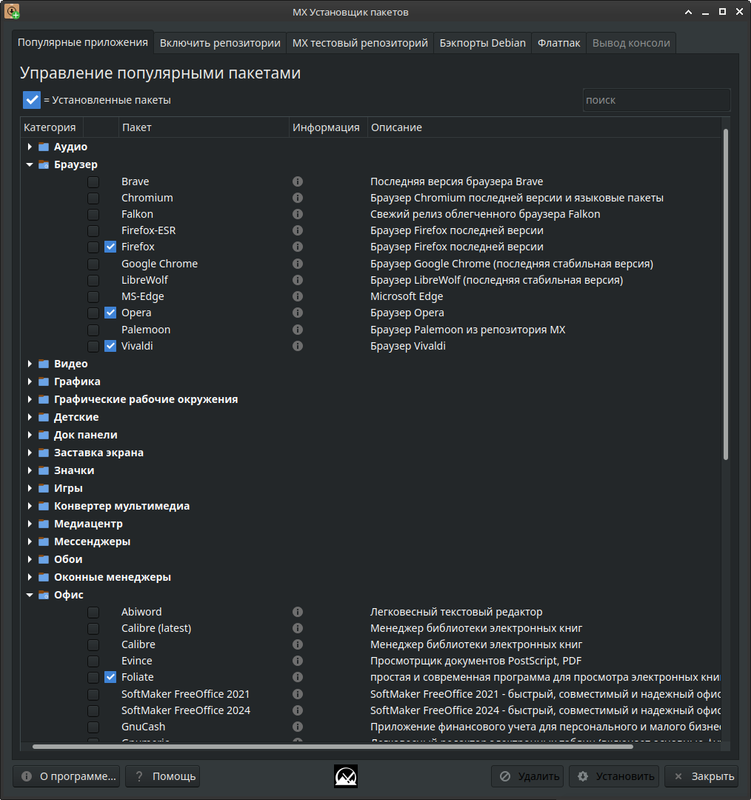Screen dimensions: 751x800
Task: Select the Falkon checkbox
Action: (x=93, y=214)
